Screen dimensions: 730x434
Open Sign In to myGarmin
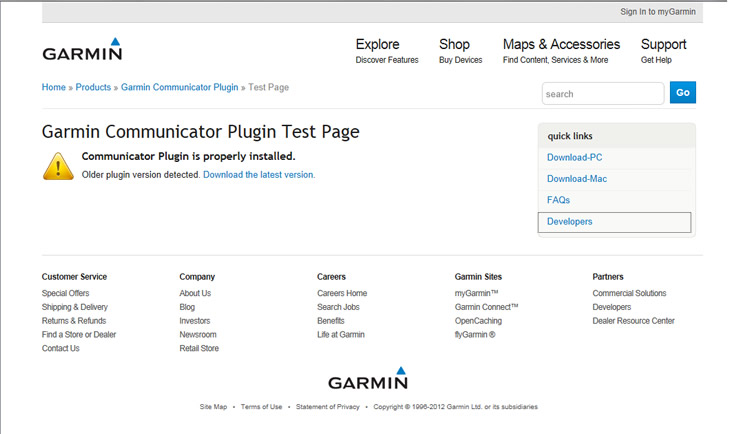[x=657, y=12]
